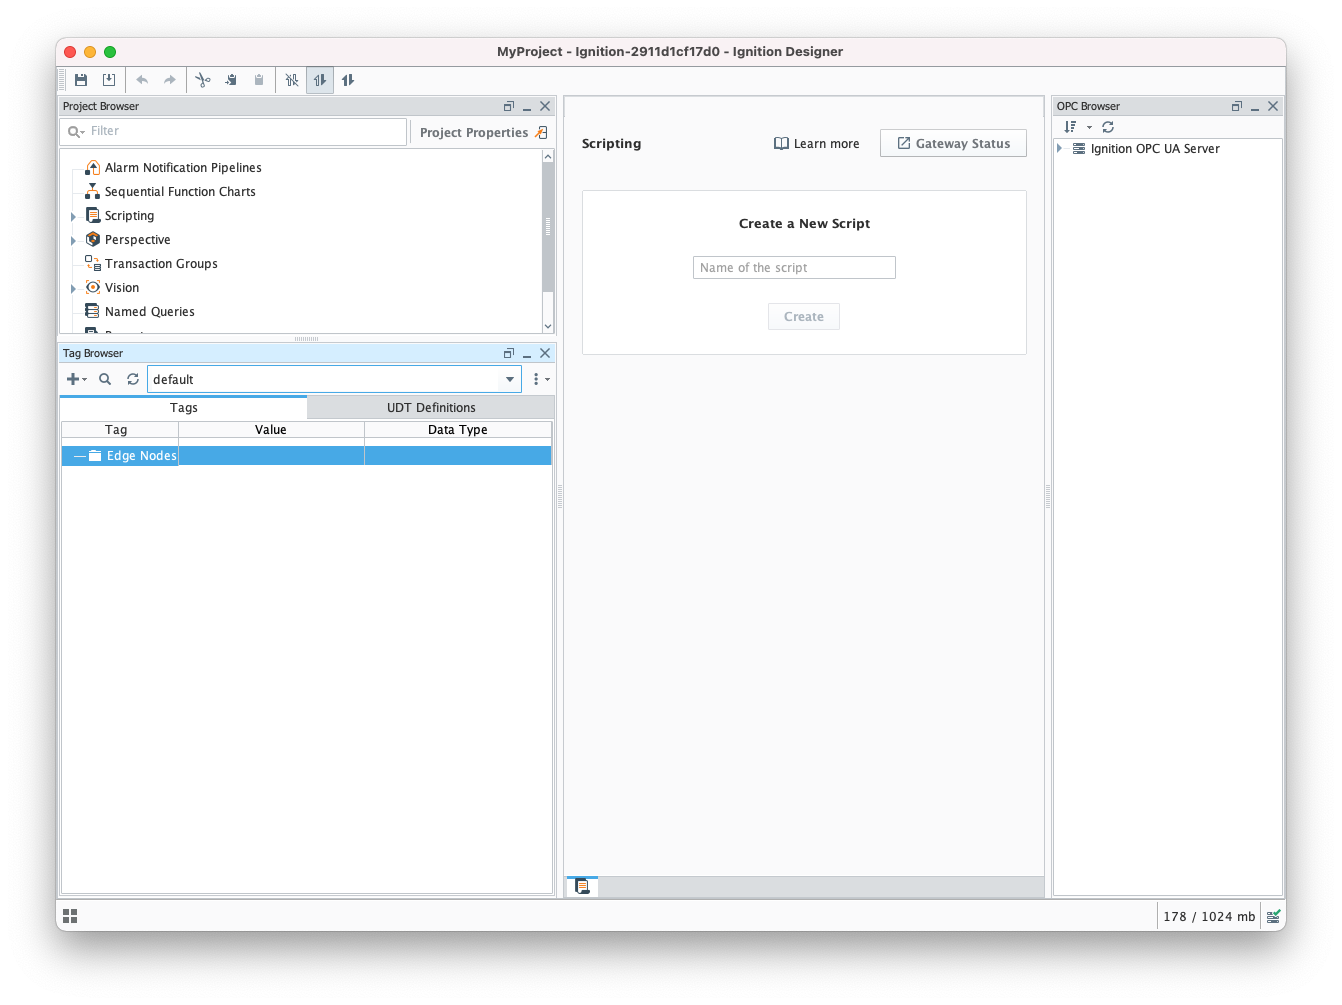Select the Tags tab

tap(183, 407)
